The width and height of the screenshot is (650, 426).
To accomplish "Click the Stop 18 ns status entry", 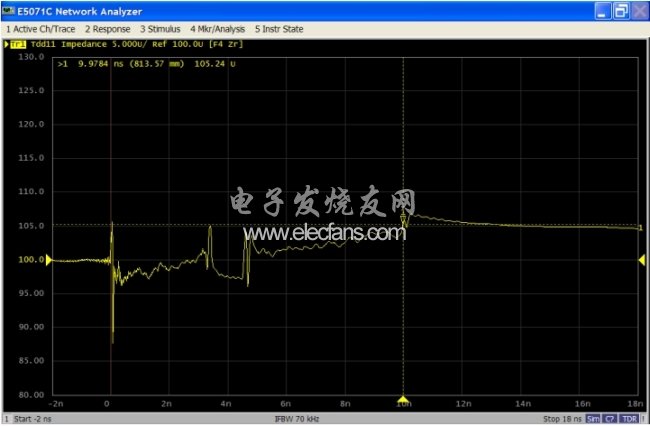I will tap(562, 419).
